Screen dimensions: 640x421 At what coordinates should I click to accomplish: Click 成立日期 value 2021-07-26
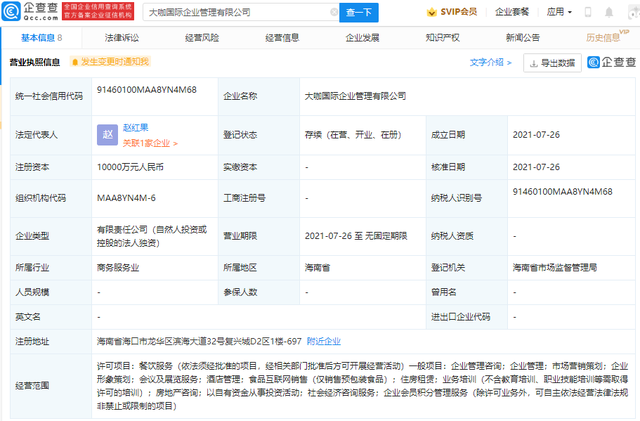click(x=536, y=135)
